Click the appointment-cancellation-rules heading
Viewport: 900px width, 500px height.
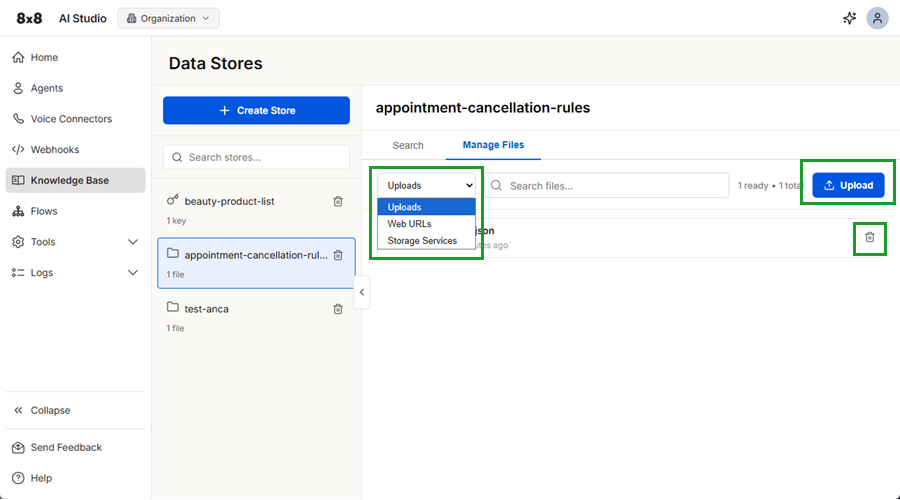pos(483,108)
